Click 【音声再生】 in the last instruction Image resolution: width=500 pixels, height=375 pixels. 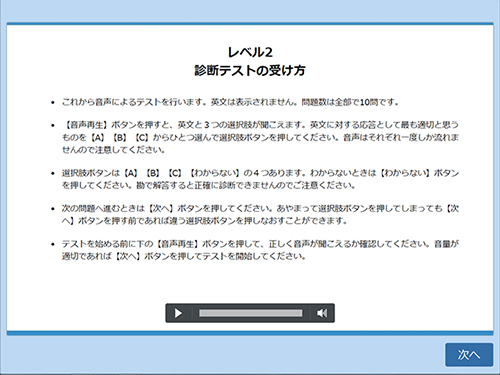pos(178,244)
